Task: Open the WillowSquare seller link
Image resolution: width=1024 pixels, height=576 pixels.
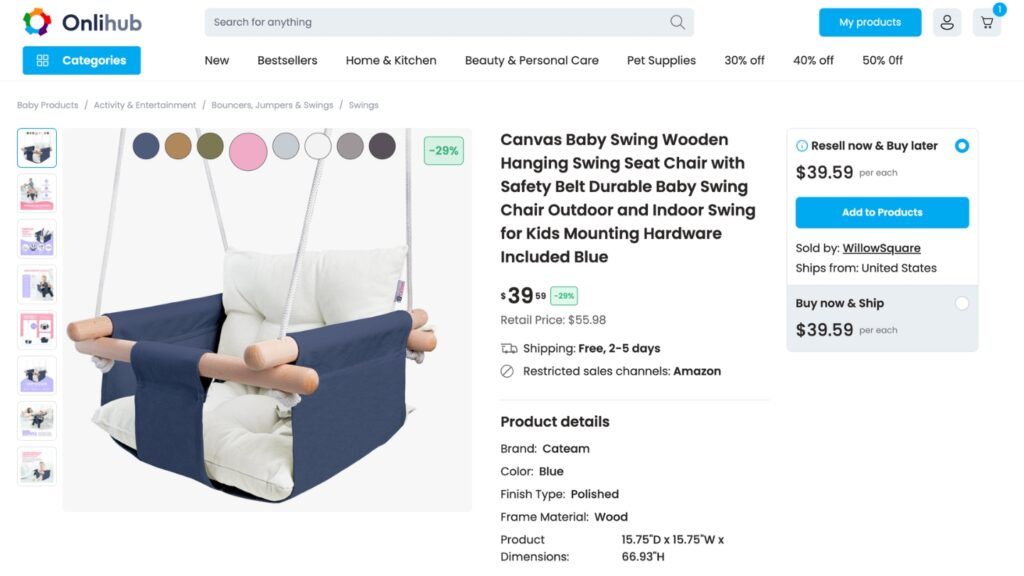Action: click(881, 248)
